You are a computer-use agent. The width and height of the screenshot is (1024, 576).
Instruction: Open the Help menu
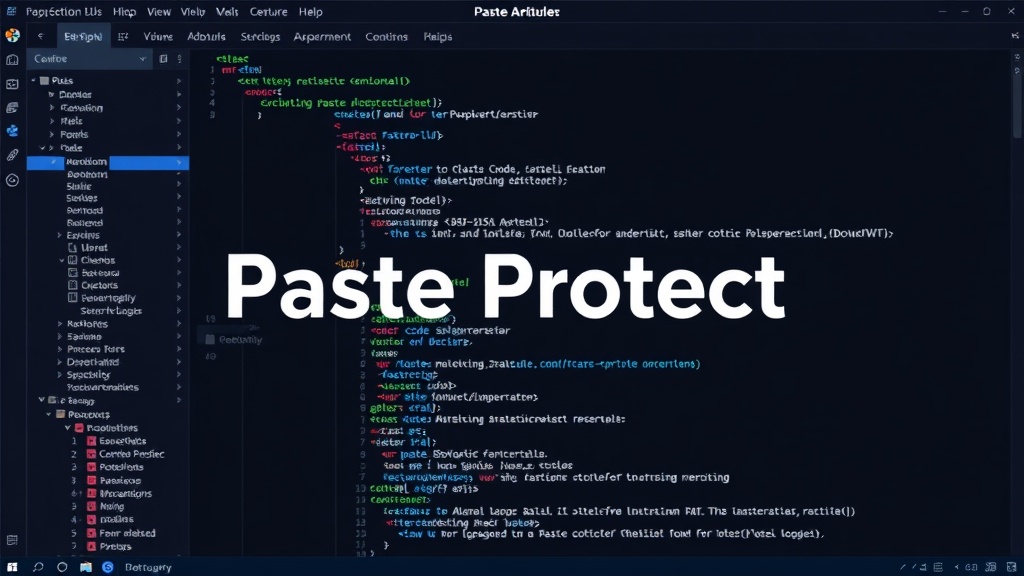[x=310, y=12]
